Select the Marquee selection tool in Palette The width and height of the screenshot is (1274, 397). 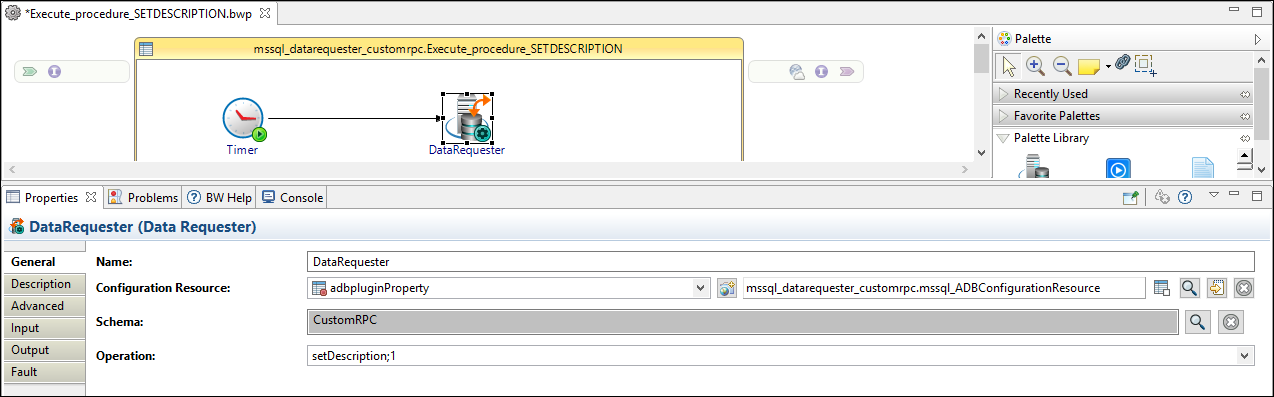tap(1146, 66)
